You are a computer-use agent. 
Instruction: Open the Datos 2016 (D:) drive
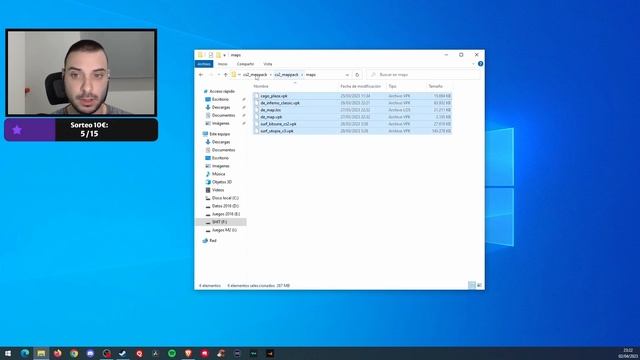tap(225, 206)
